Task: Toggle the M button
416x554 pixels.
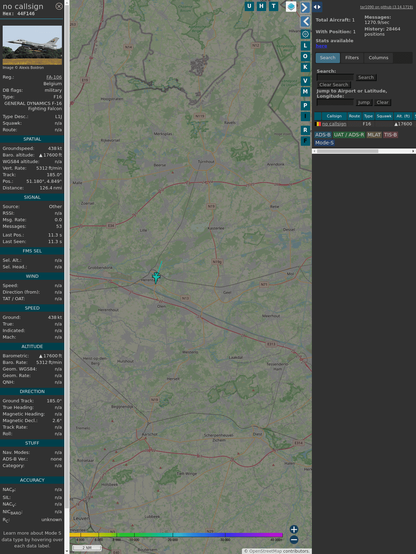Action: 305,92
